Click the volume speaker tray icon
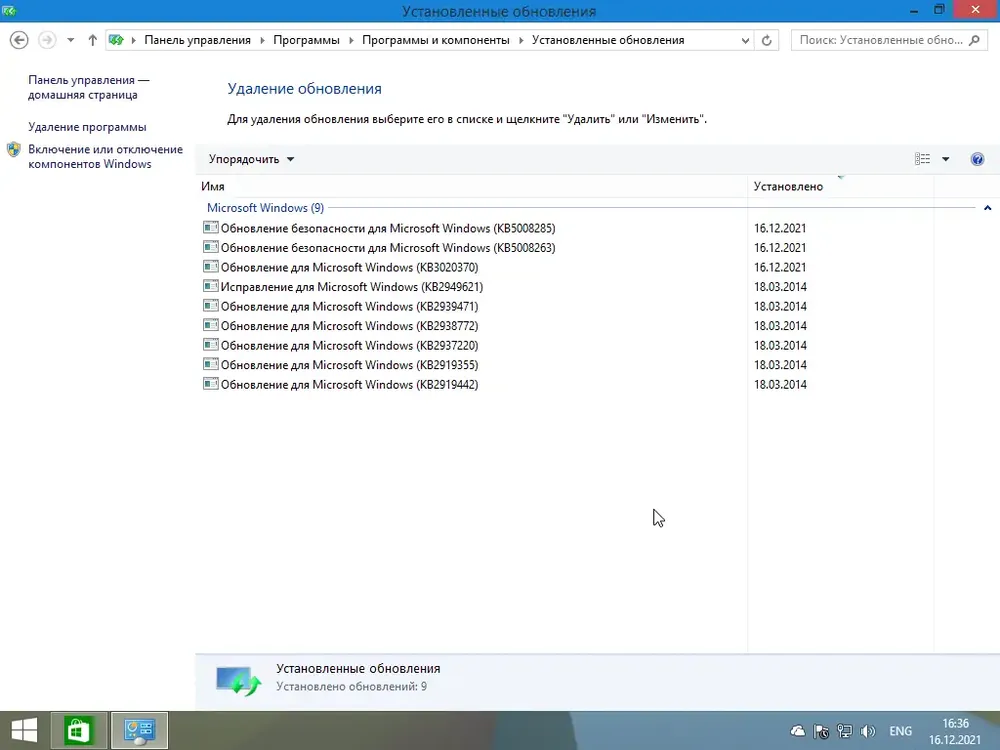 pos(867,731)
